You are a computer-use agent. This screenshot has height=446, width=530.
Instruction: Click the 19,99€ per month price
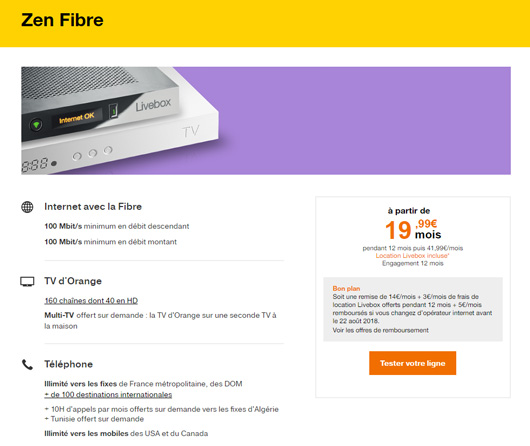(413, 230)
